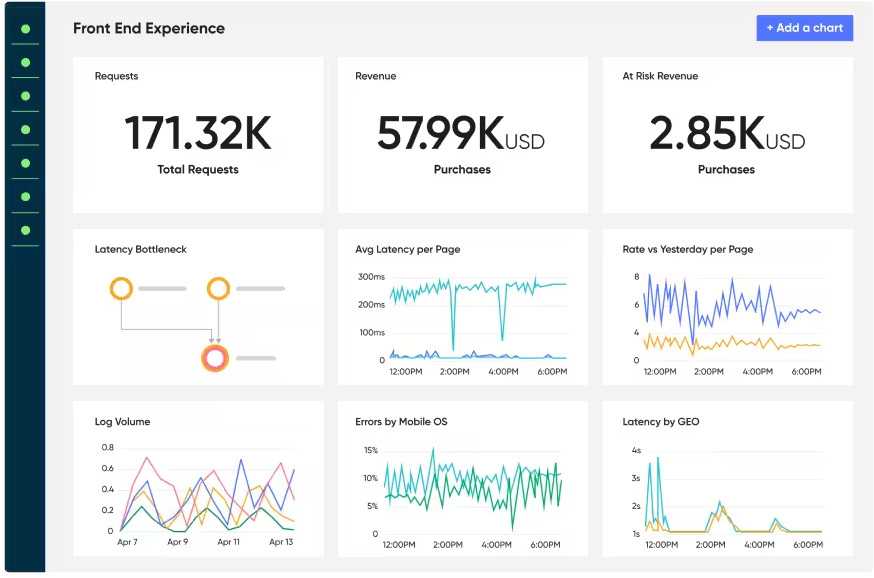Click Total Requests caption under 171.32K
This screenshot has height=578, width=874.
[x=198, y=169]
